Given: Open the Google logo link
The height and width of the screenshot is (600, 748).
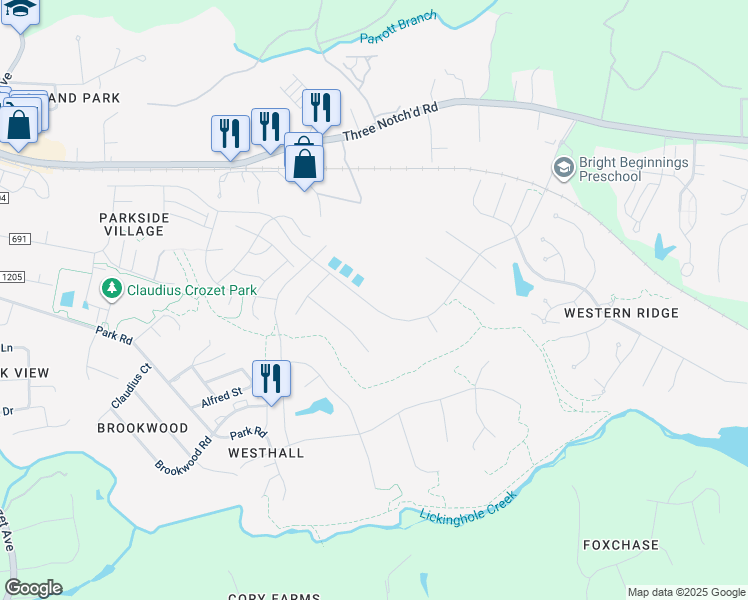Looking at the screenshot, I should (x=33, y=588).
